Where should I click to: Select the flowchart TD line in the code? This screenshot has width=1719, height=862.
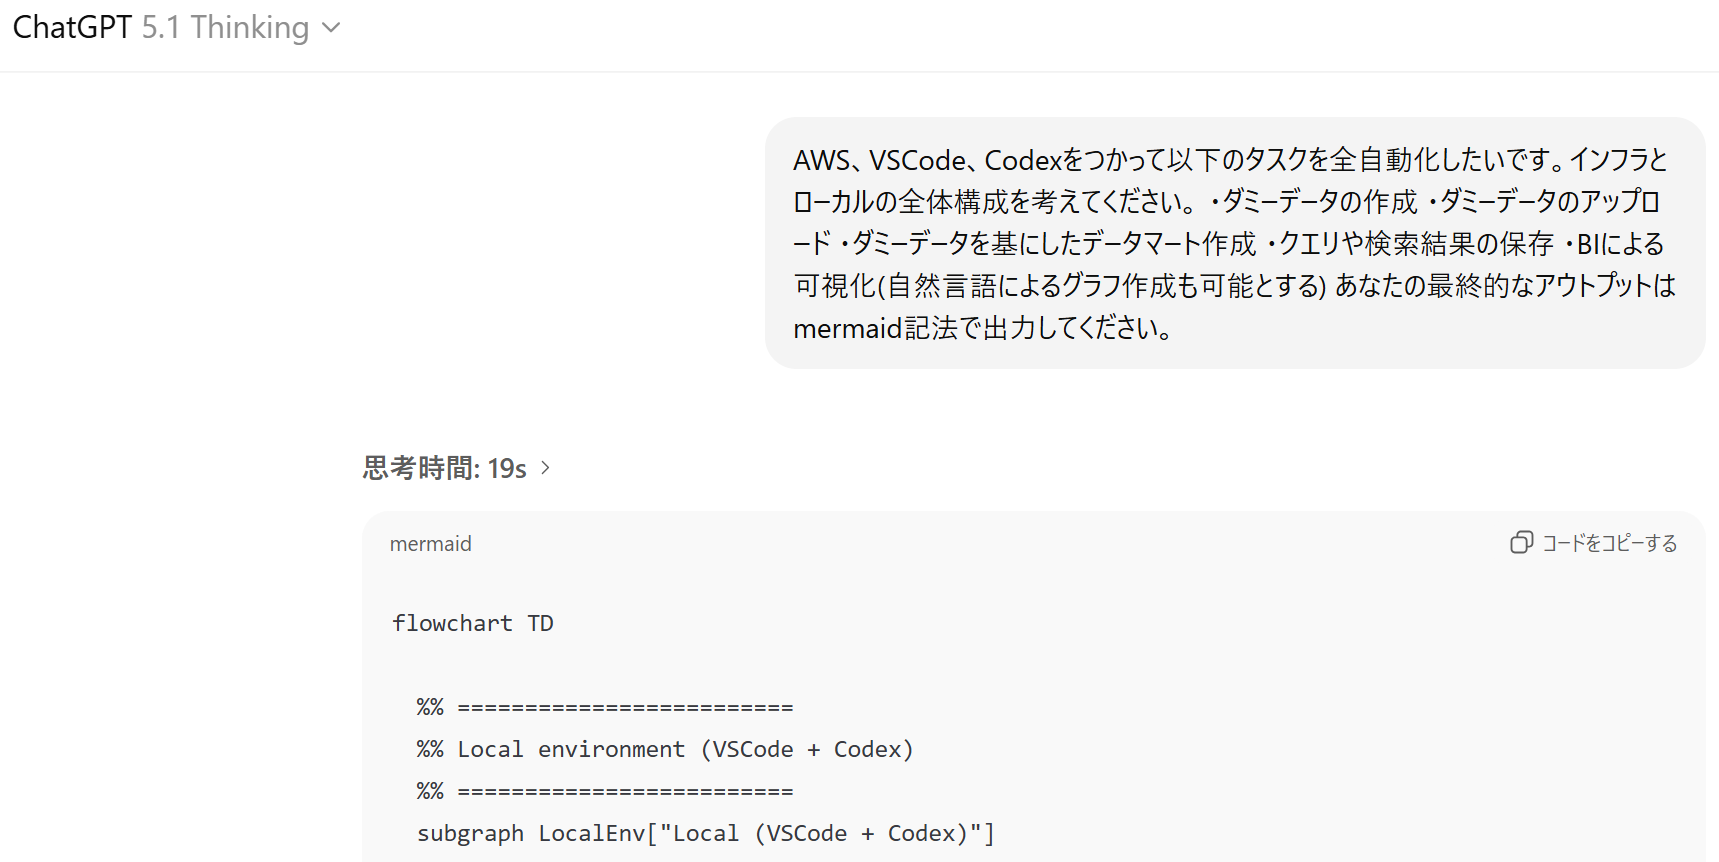[472, 622]
